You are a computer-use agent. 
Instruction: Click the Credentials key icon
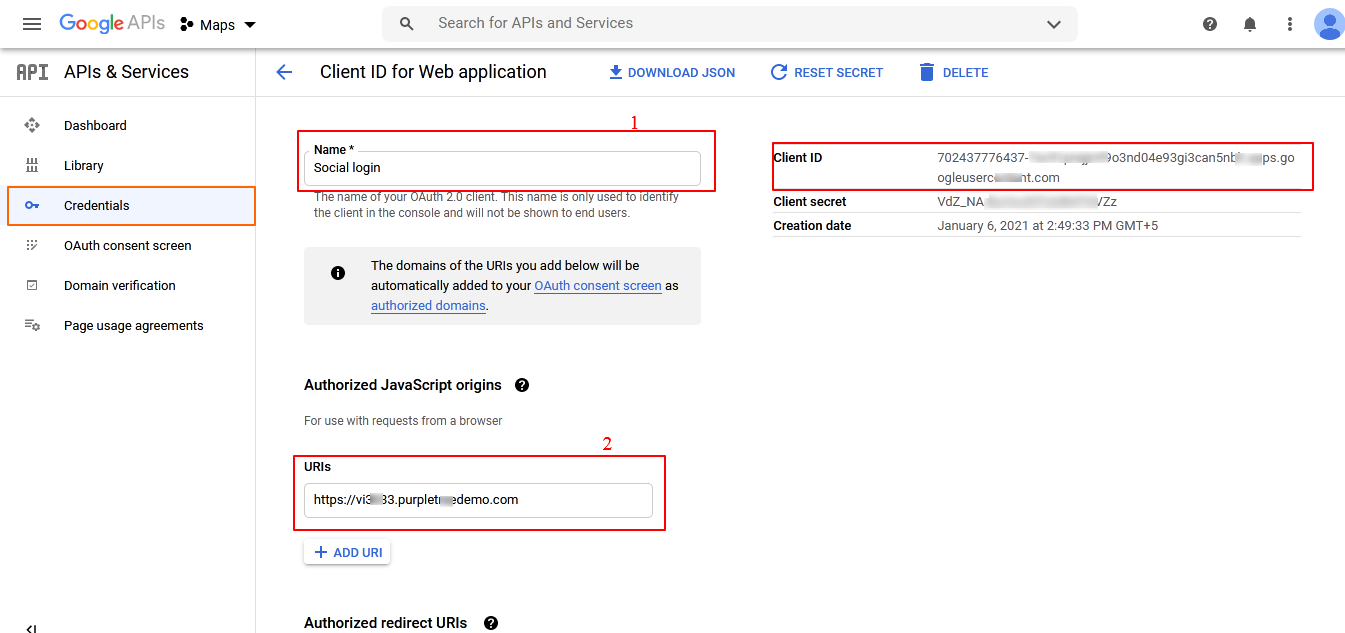click(x=32, y=205)
